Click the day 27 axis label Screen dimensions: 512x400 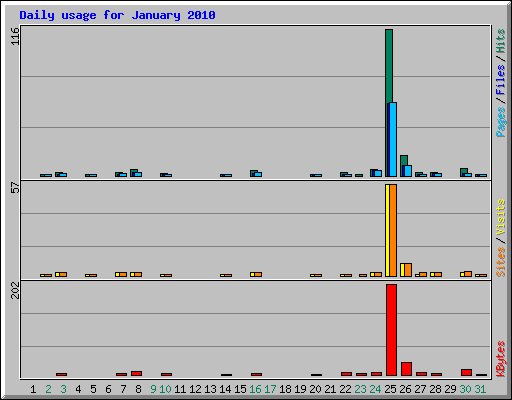point(420,389)
